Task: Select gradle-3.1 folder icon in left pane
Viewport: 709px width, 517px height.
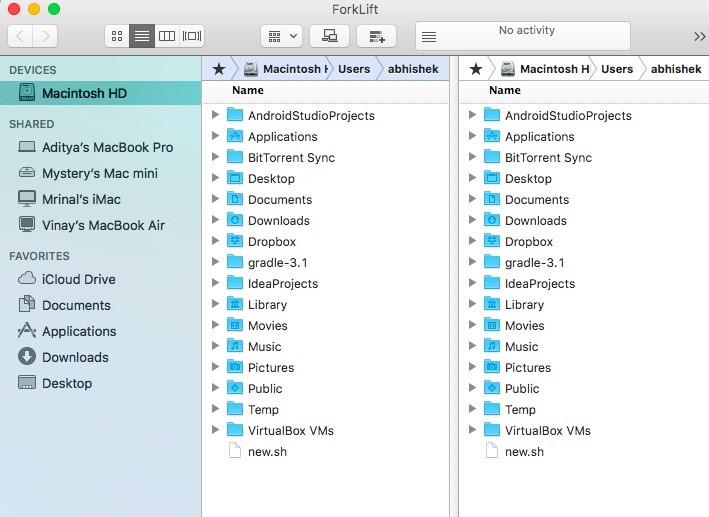Action: coord(235,261)
